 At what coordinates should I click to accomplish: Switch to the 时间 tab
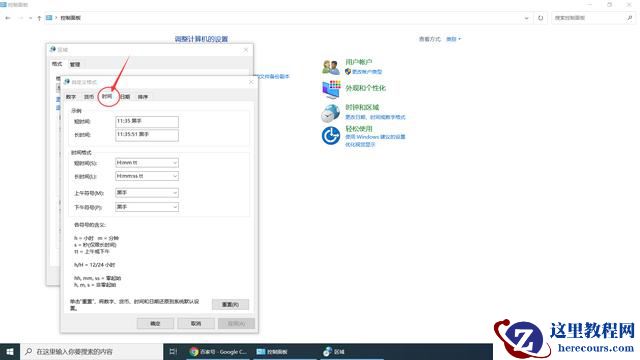[x=107, y=96]
